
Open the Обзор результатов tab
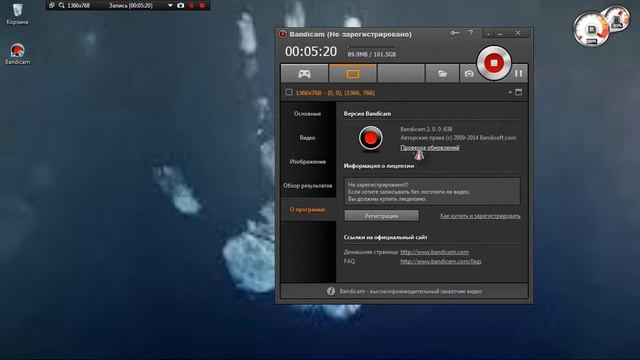click(307, 186)
